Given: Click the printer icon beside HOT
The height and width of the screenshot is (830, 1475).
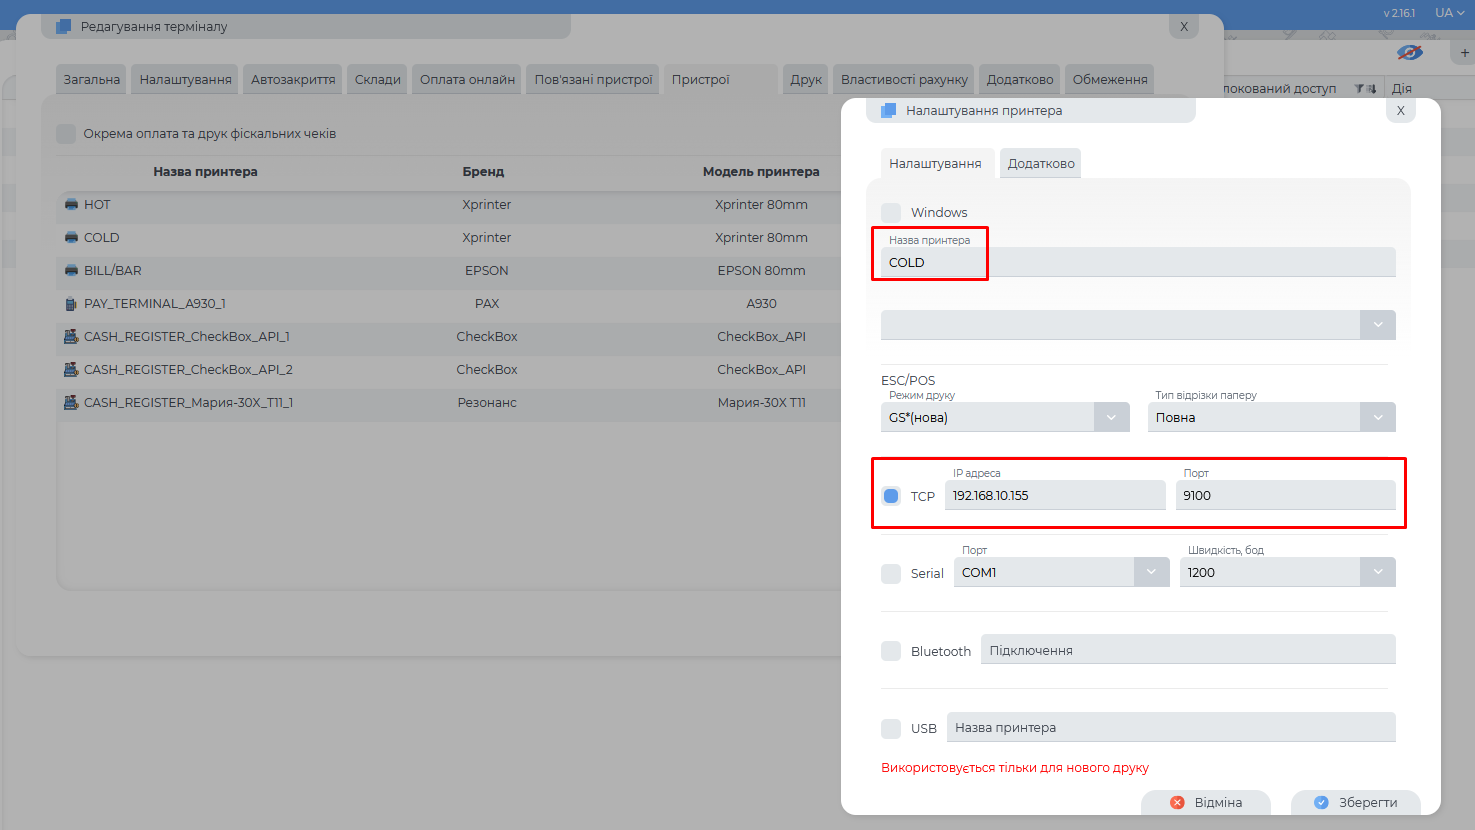Looking at the screenshot, I should pos(71,205).
